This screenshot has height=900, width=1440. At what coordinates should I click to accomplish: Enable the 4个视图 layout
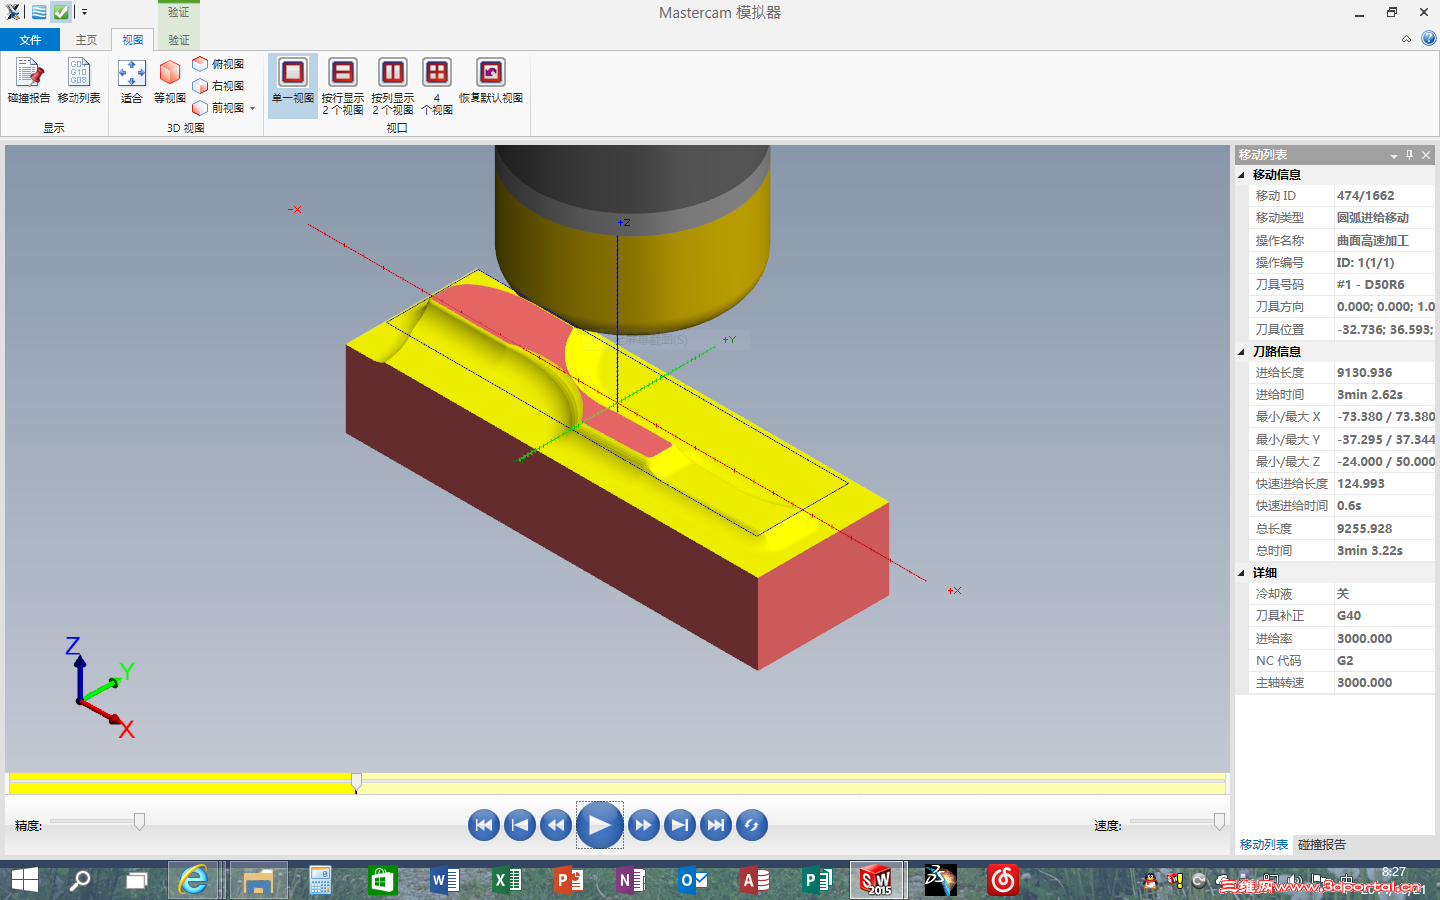pyautogui.click(x=437, y=84)
